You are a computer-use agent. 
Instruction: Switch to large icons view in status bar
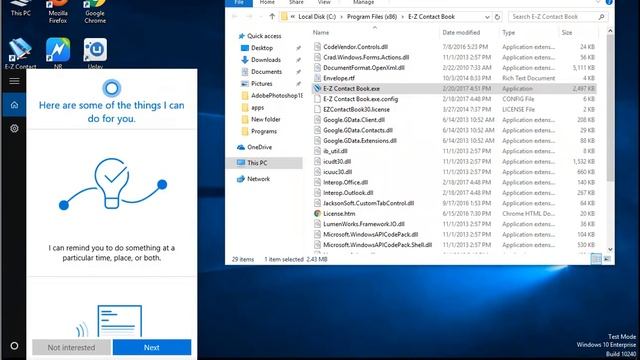(x=607, y=259)
